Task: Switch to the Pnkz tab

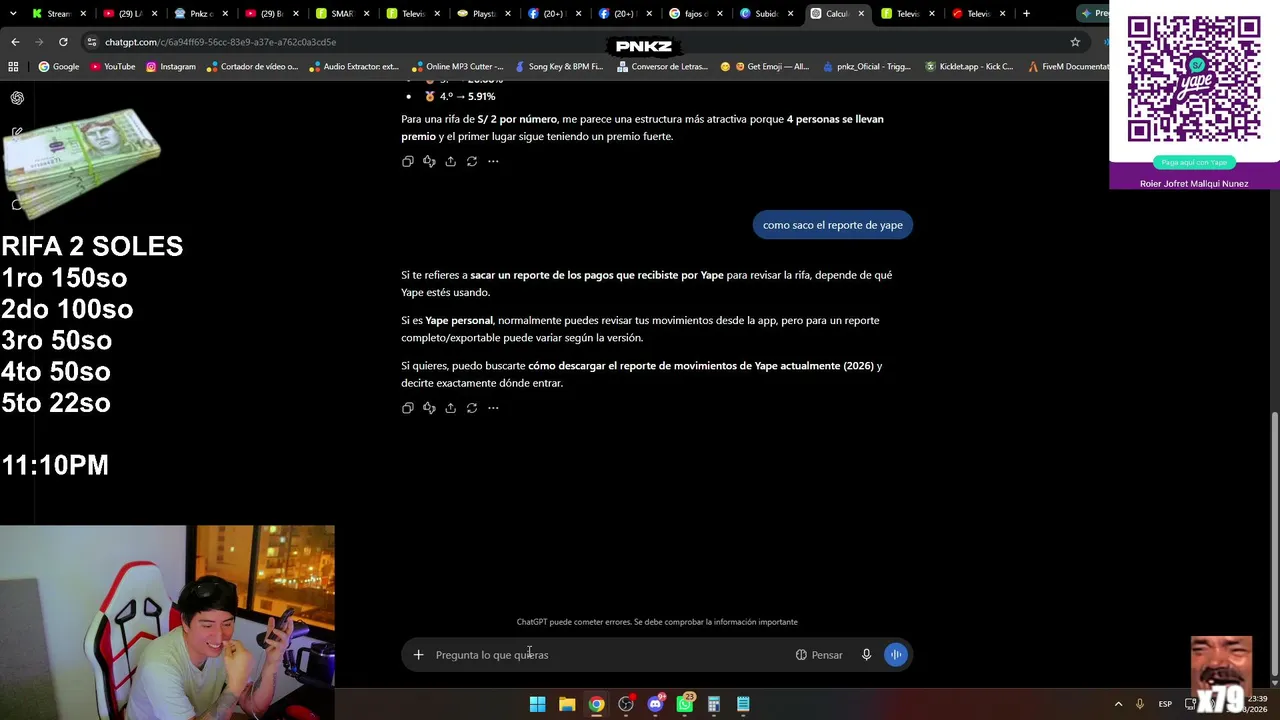Action: click(x=202, y=14)
